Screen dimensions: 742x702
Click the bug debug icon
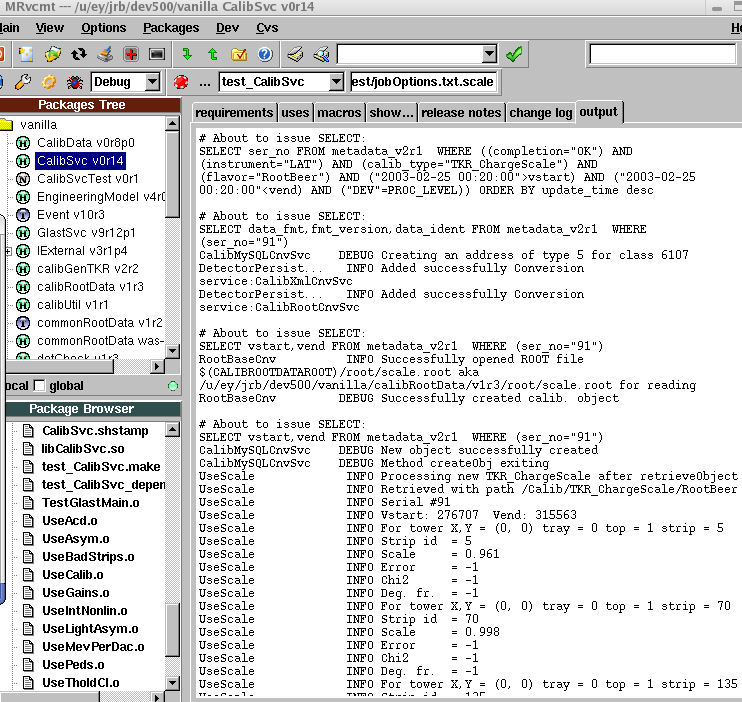(x=74, y=82)
